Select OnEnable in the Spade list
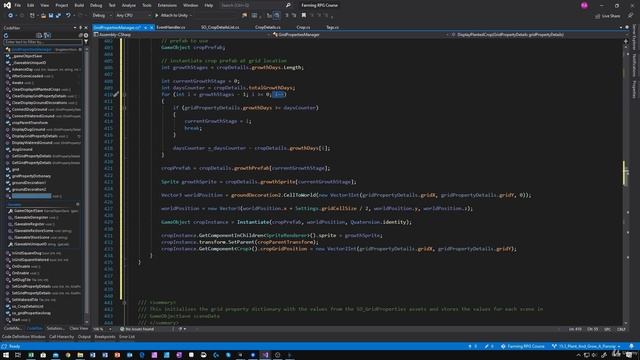640x360 pixels. coord(21,273)
